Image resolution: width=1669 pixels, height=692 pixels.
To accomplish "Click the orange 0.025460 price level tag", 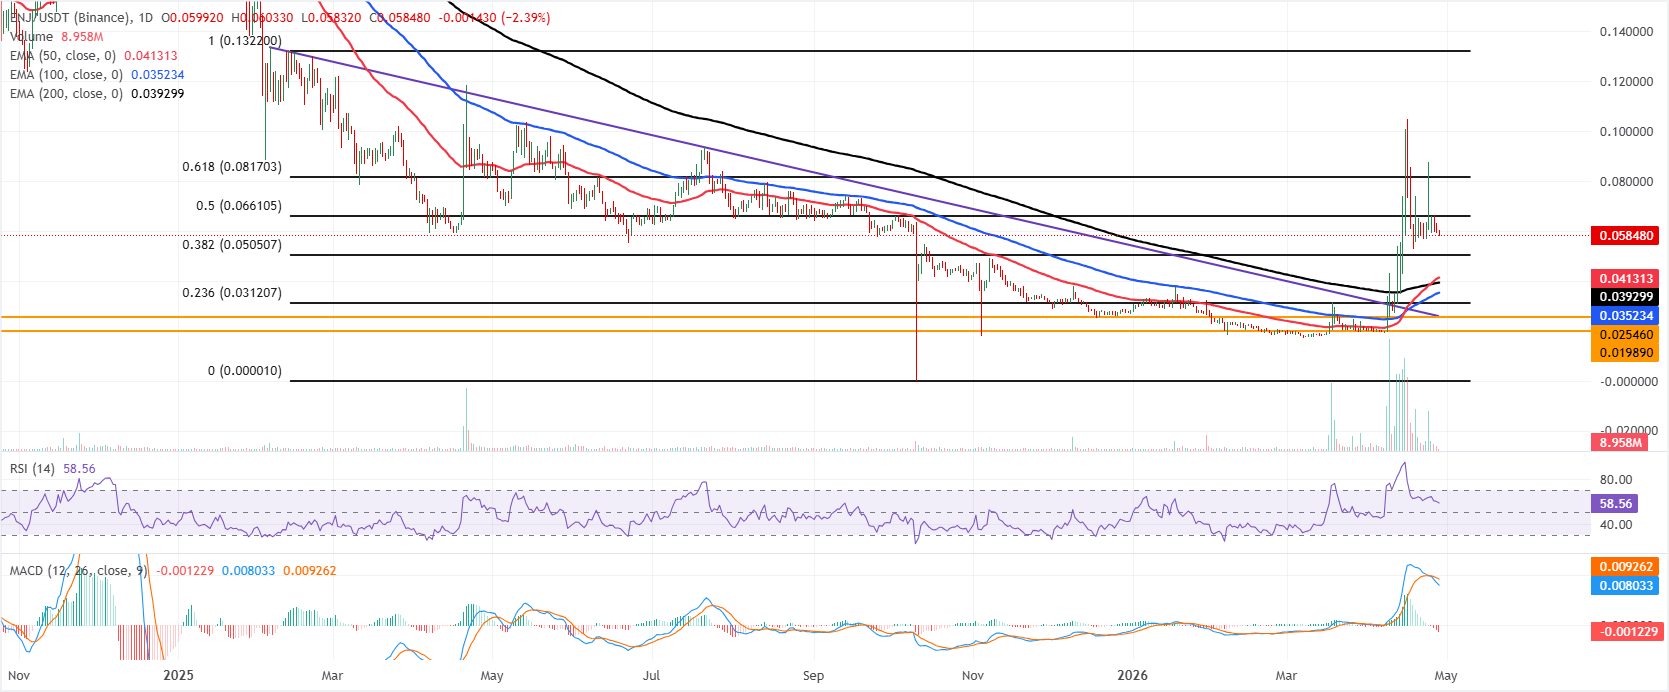I will point(1626,335).
